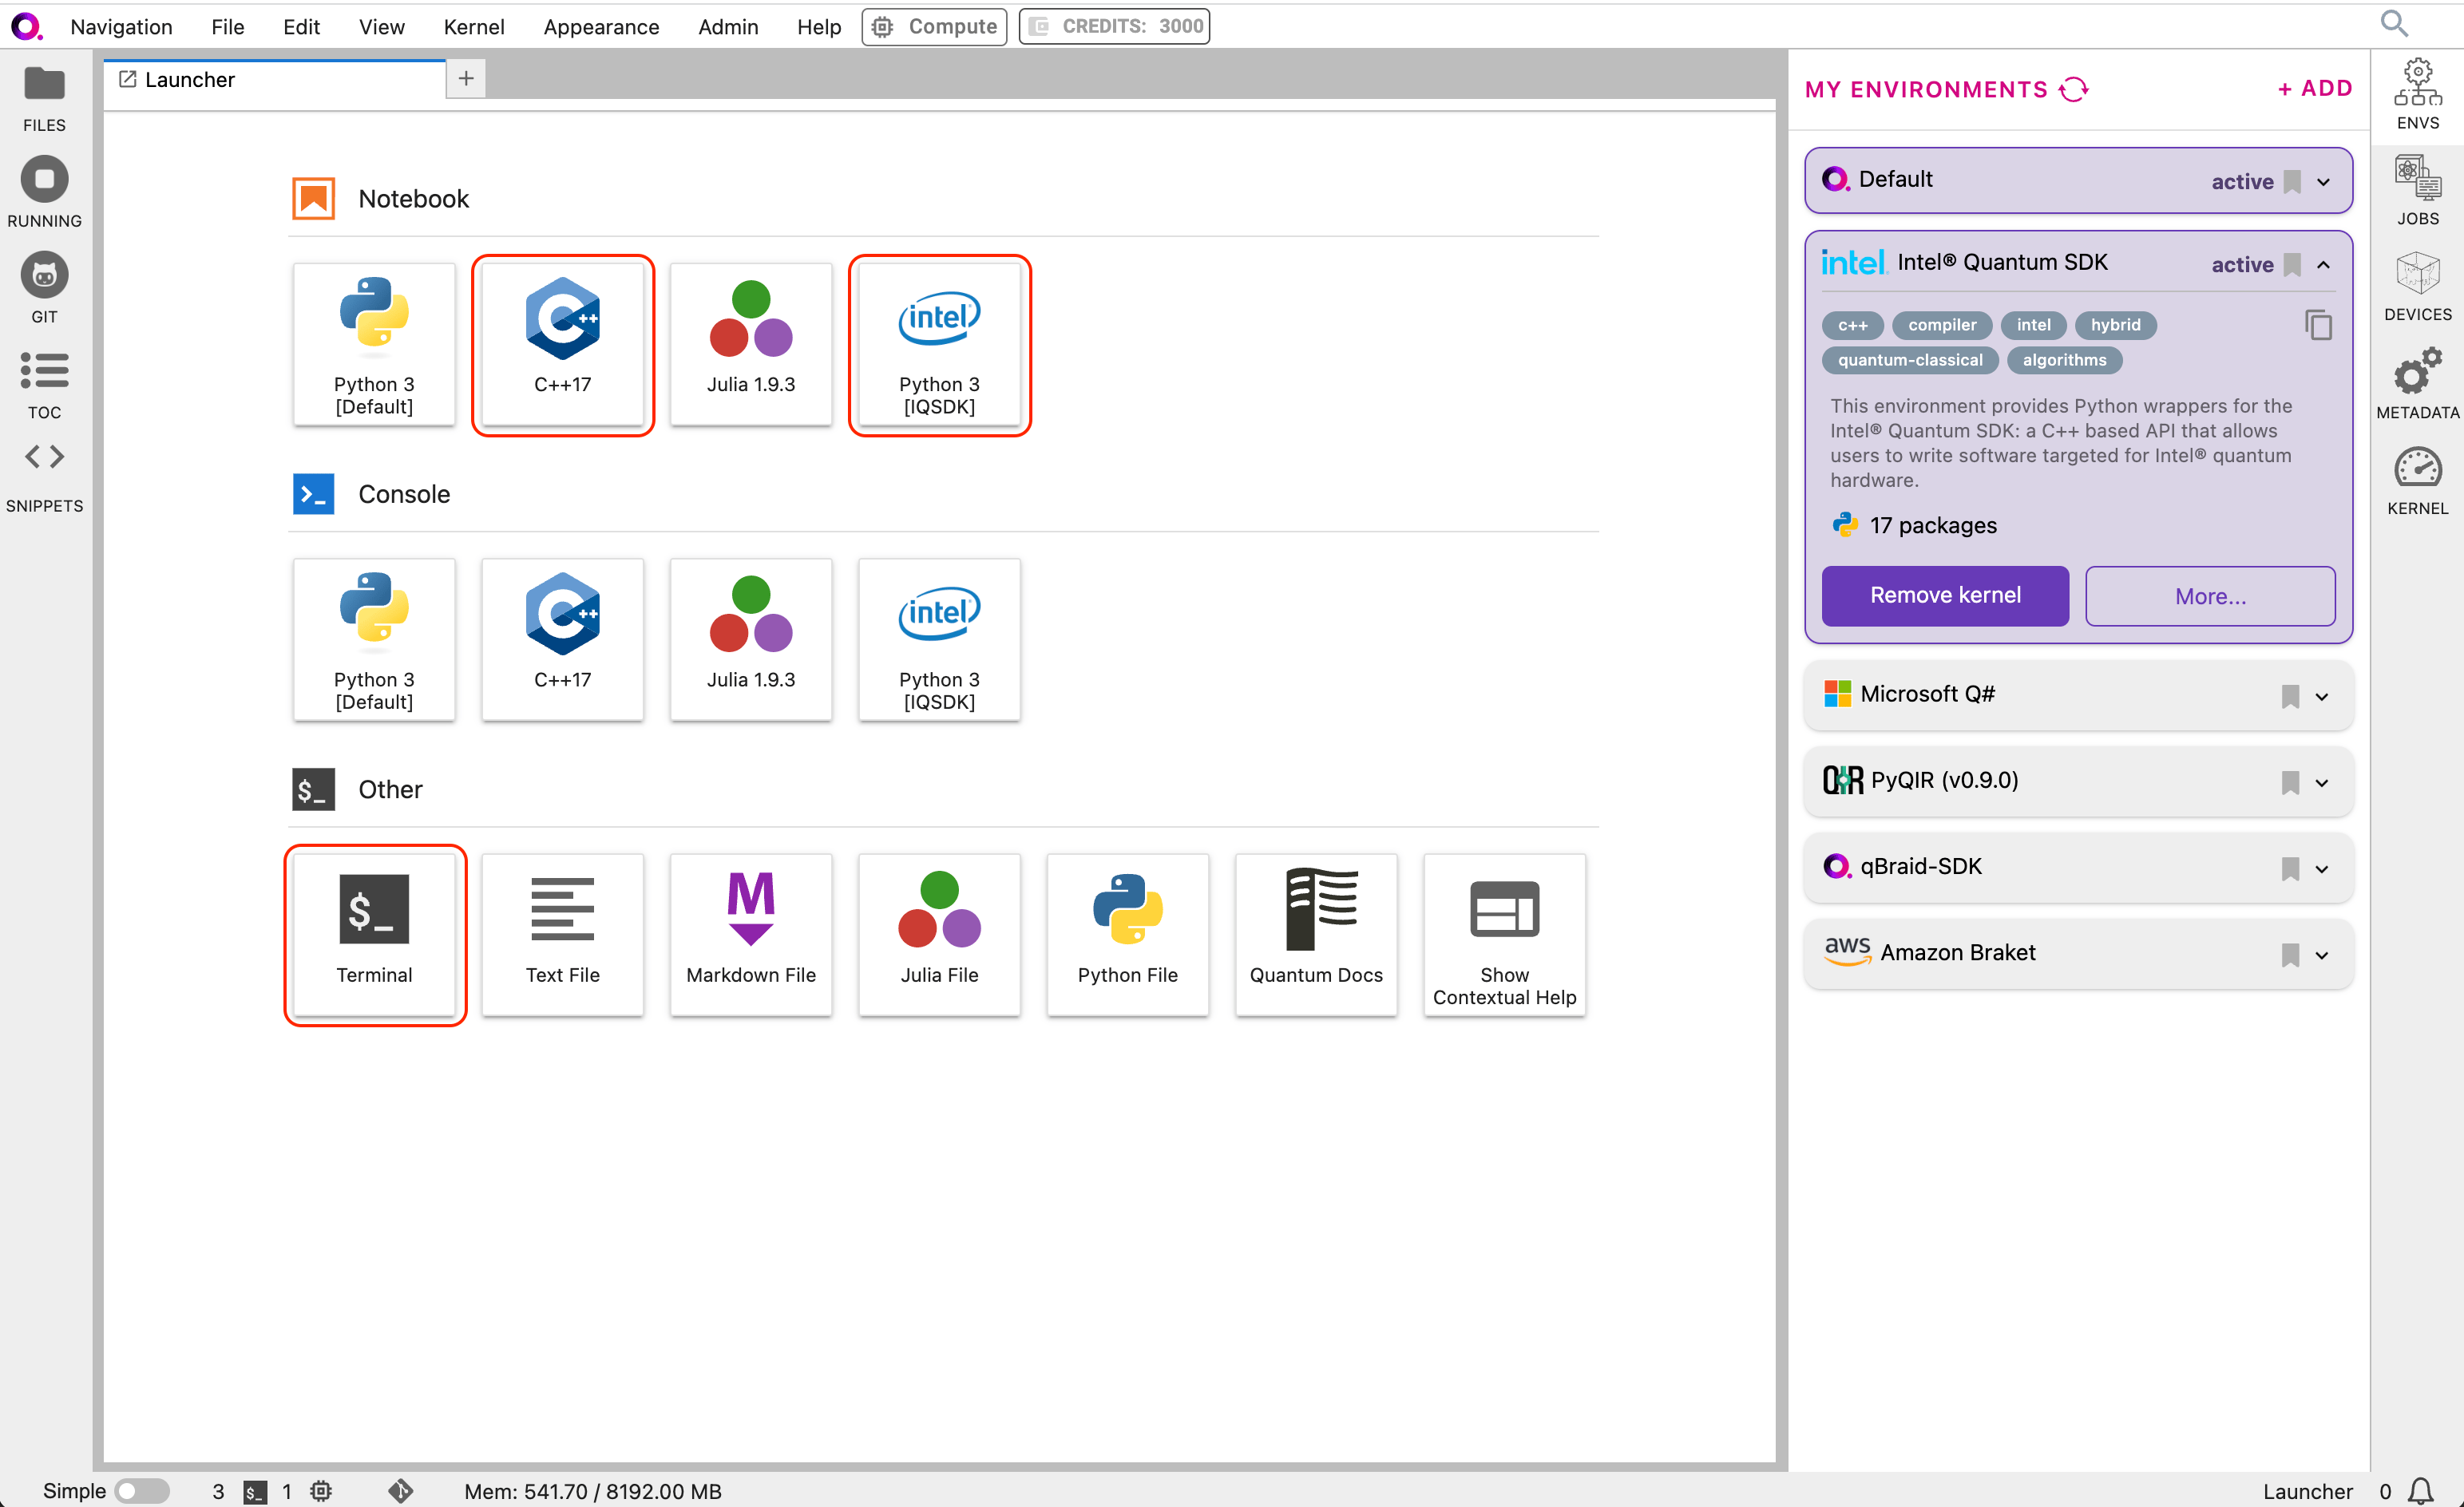Click the qBraid logo icon

click(x=26, y=26)
